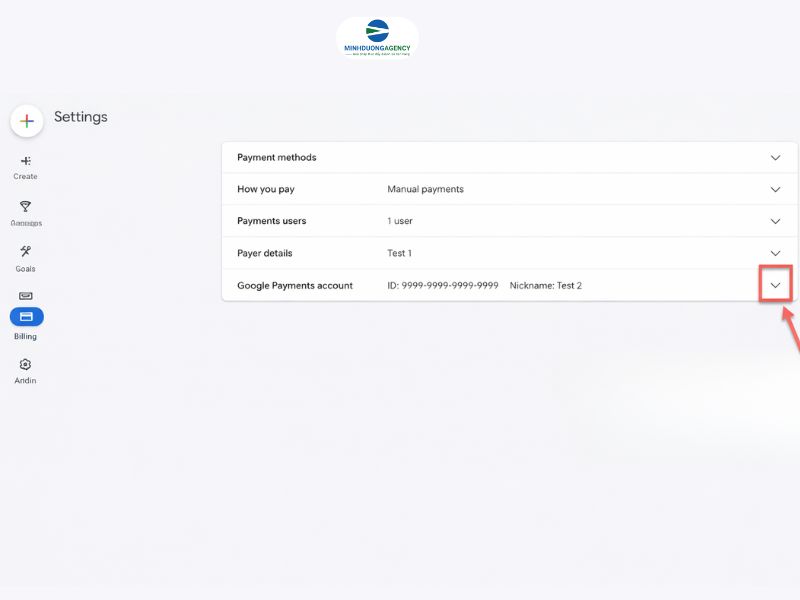Image resolution: width=800 pixels, height=600 pixels.
Task: Click the card icon above Billing
Action: click(x=25, y=295)
